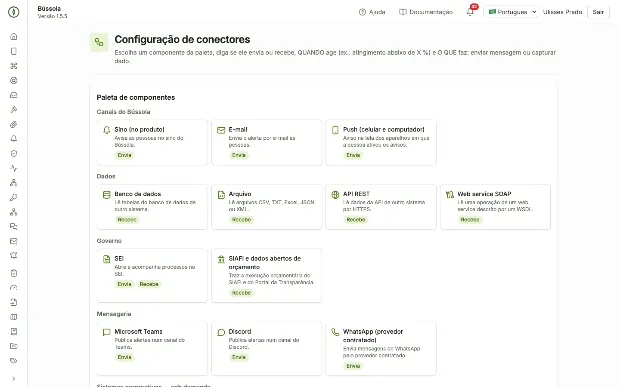Click the Recebe tag on Arquivo card
Screen dimensions: 620x387
click(241, 220)
